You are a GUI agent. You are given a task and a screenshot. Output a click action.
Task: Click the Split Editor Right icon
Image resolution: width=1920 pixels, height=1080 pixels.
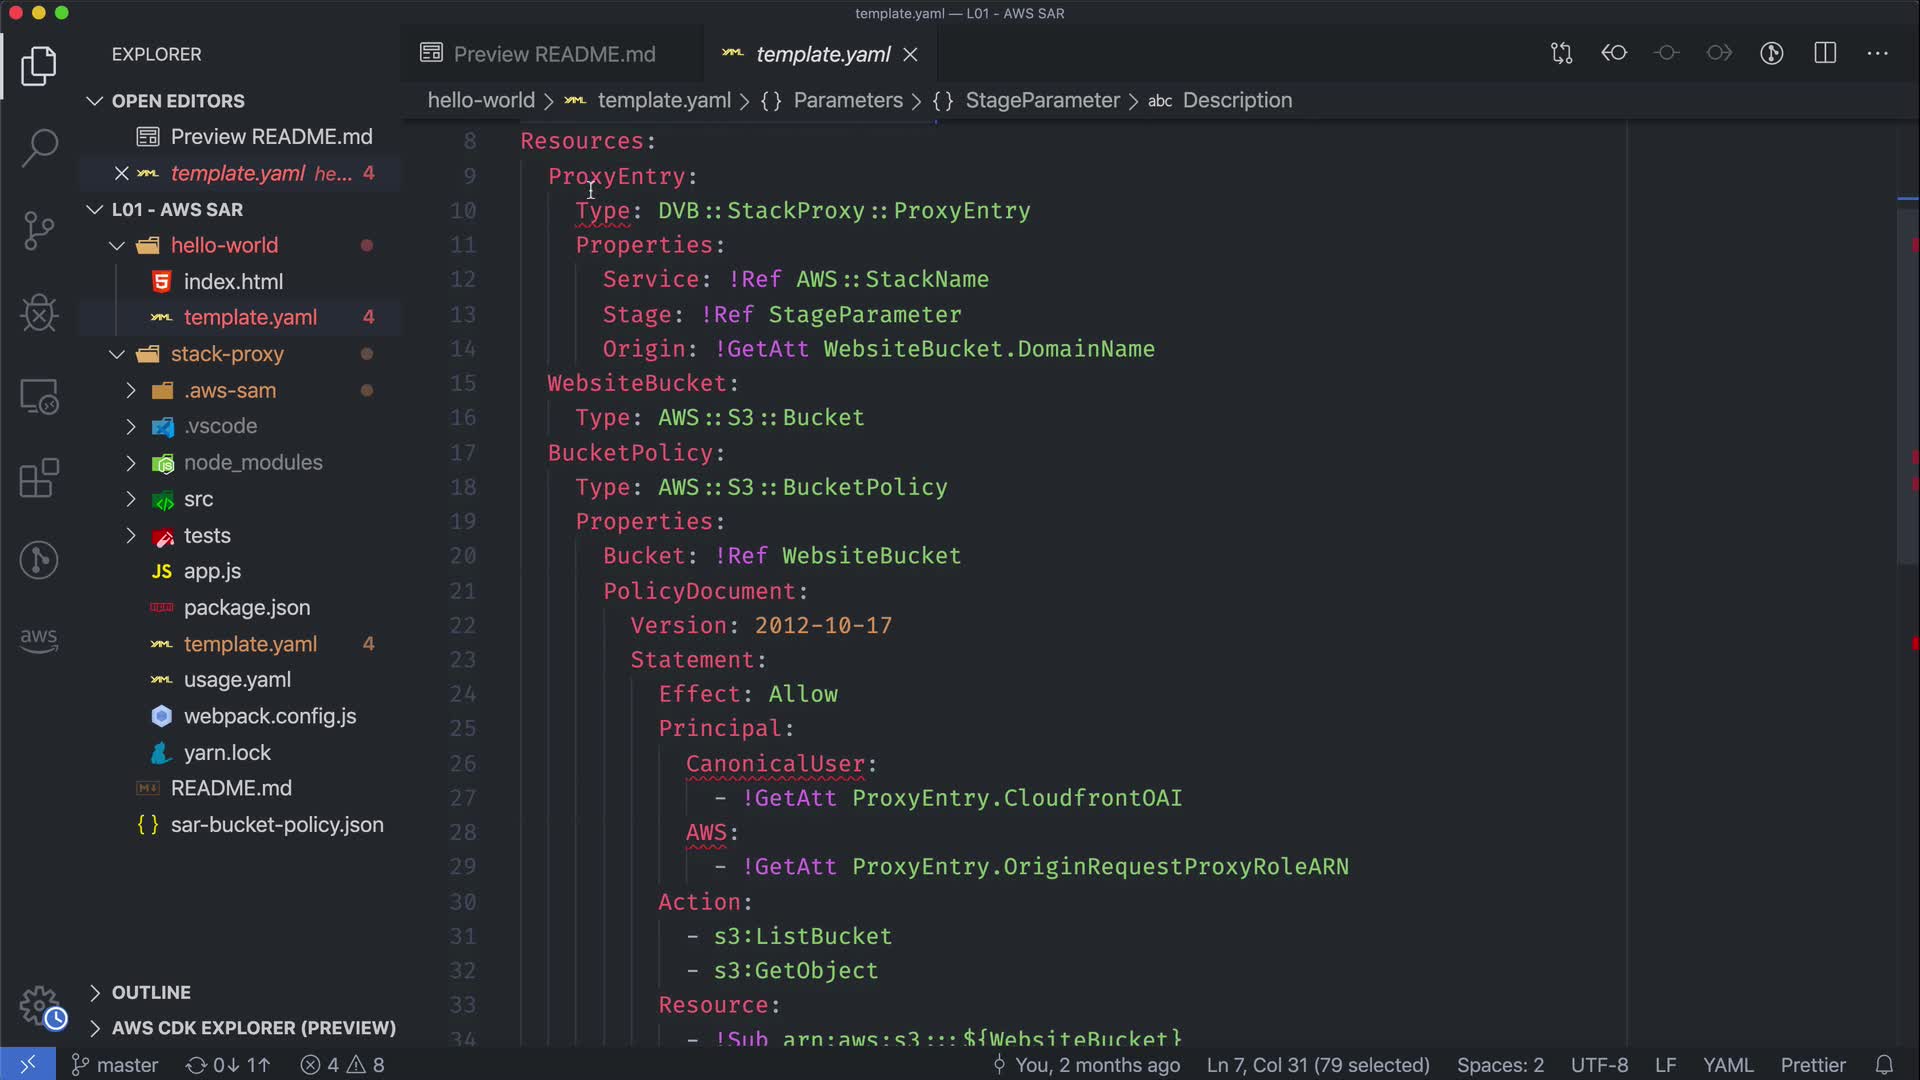tap(1825, 53)
